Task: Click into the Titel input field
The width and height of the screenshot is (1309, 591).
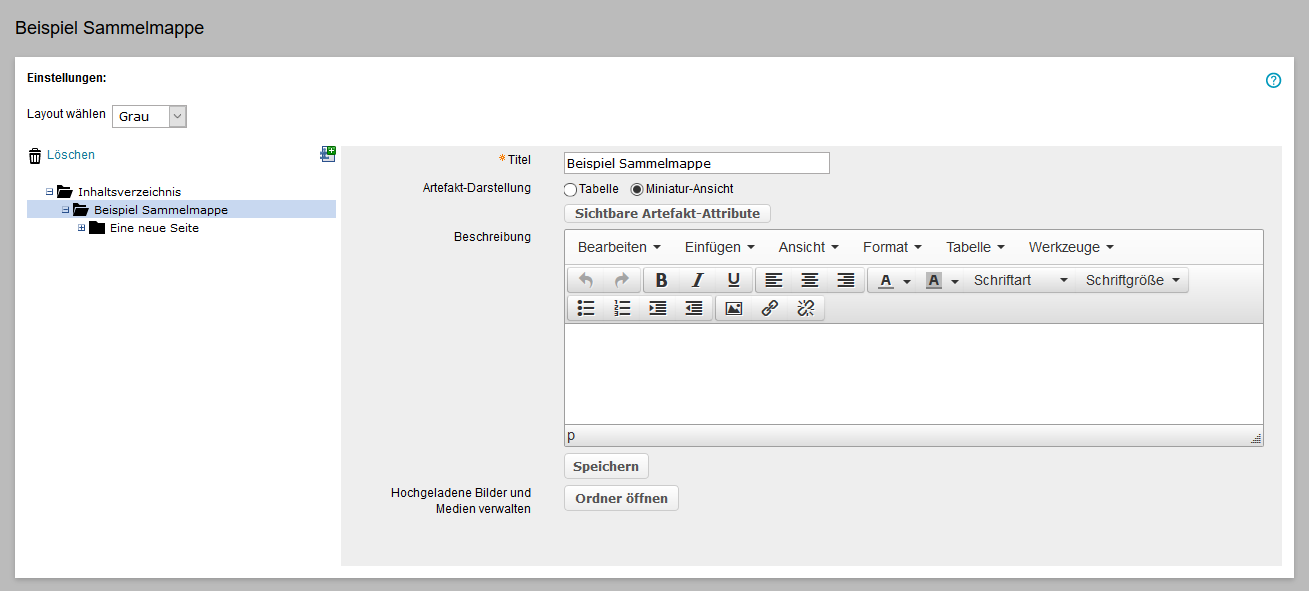Action: point(696,163)
